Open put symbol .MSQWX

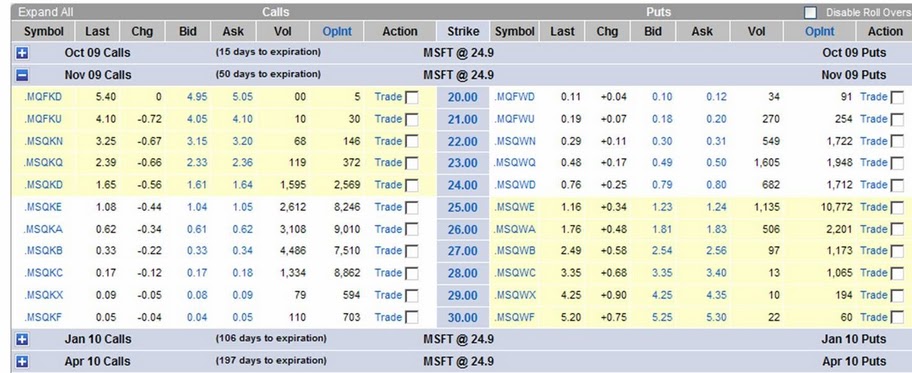pyautogui.click(x=514, y=295)
